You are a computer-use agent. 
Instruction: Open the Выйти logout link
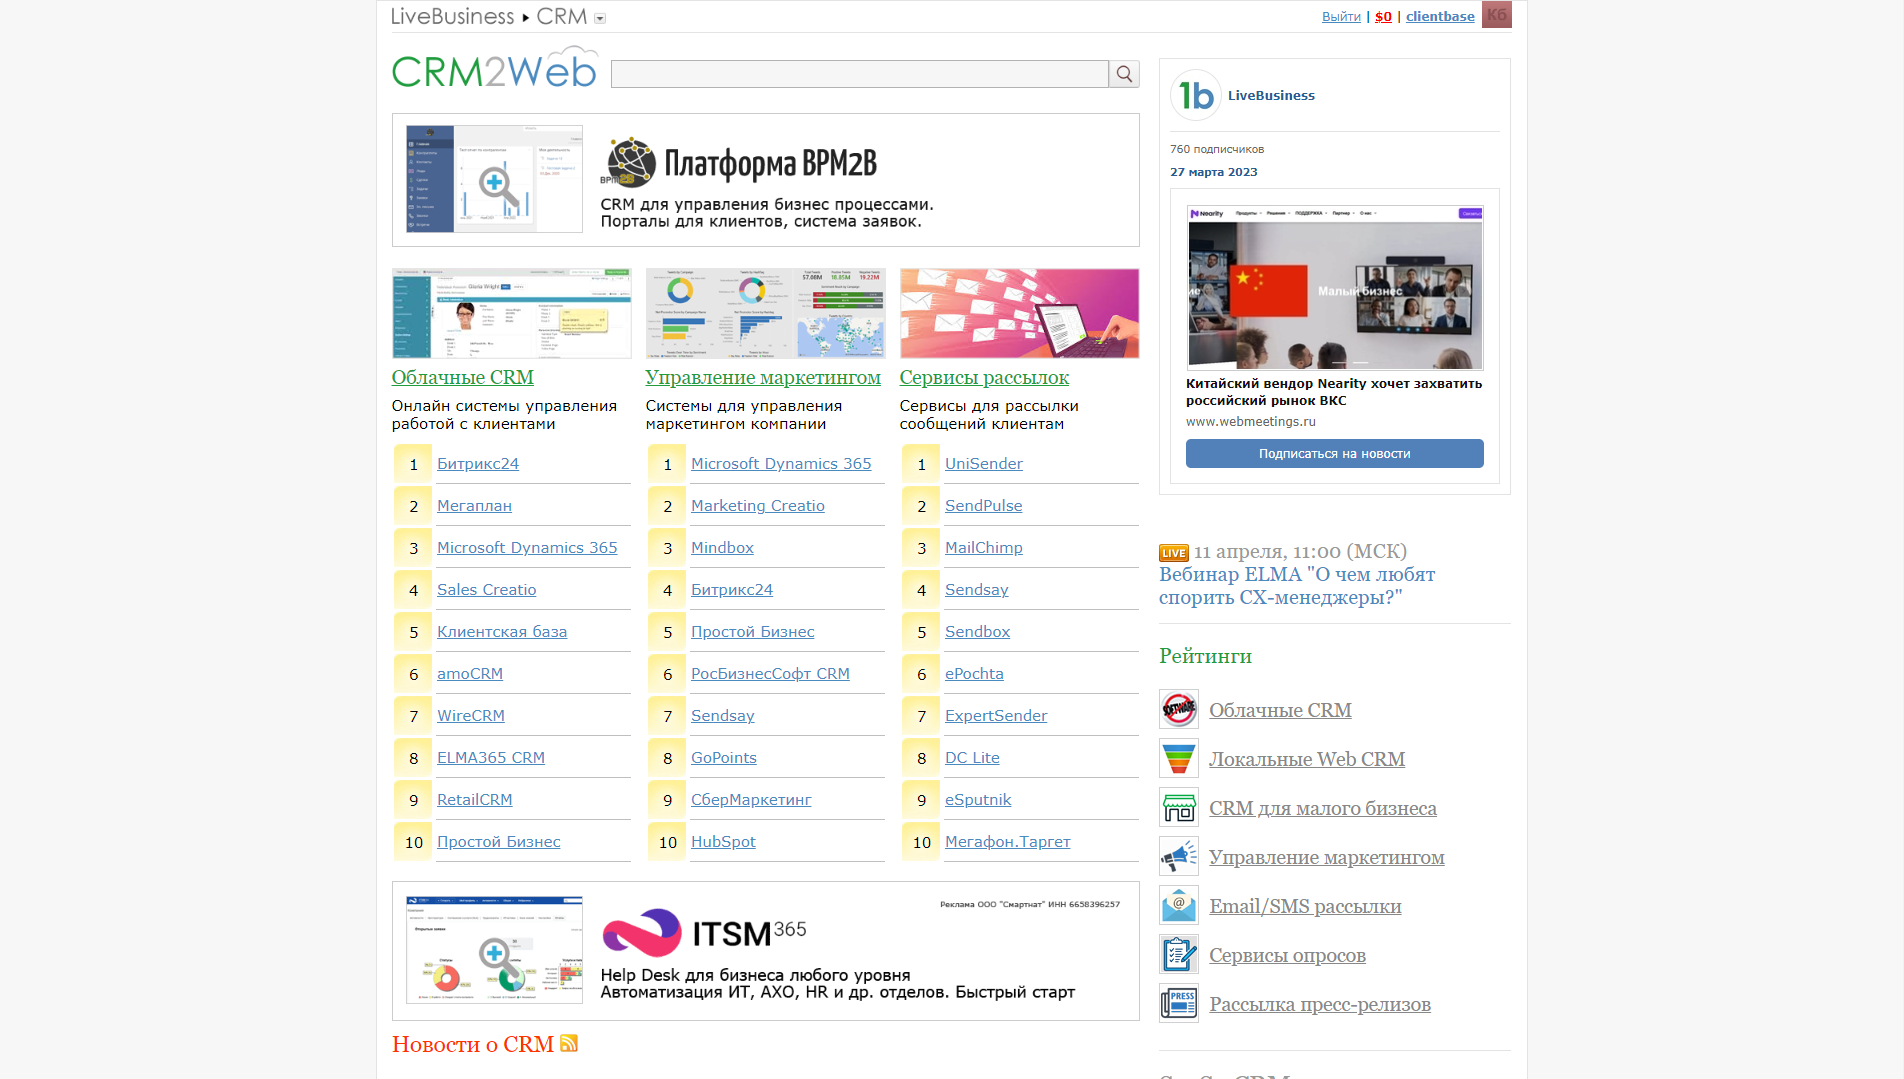tap(1341, 17)
